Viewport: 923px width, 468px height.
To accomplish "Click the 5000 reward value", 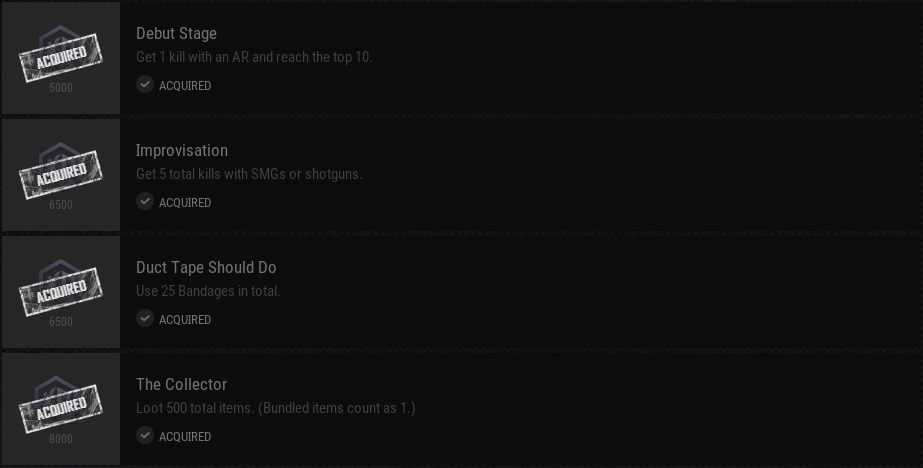I will [x=61, y=88].
